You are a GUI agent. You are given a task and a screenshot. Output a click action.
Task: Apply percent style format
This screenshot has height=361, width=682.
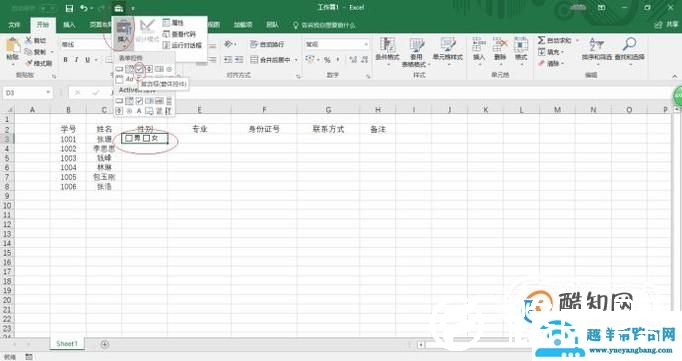(327, 60)
